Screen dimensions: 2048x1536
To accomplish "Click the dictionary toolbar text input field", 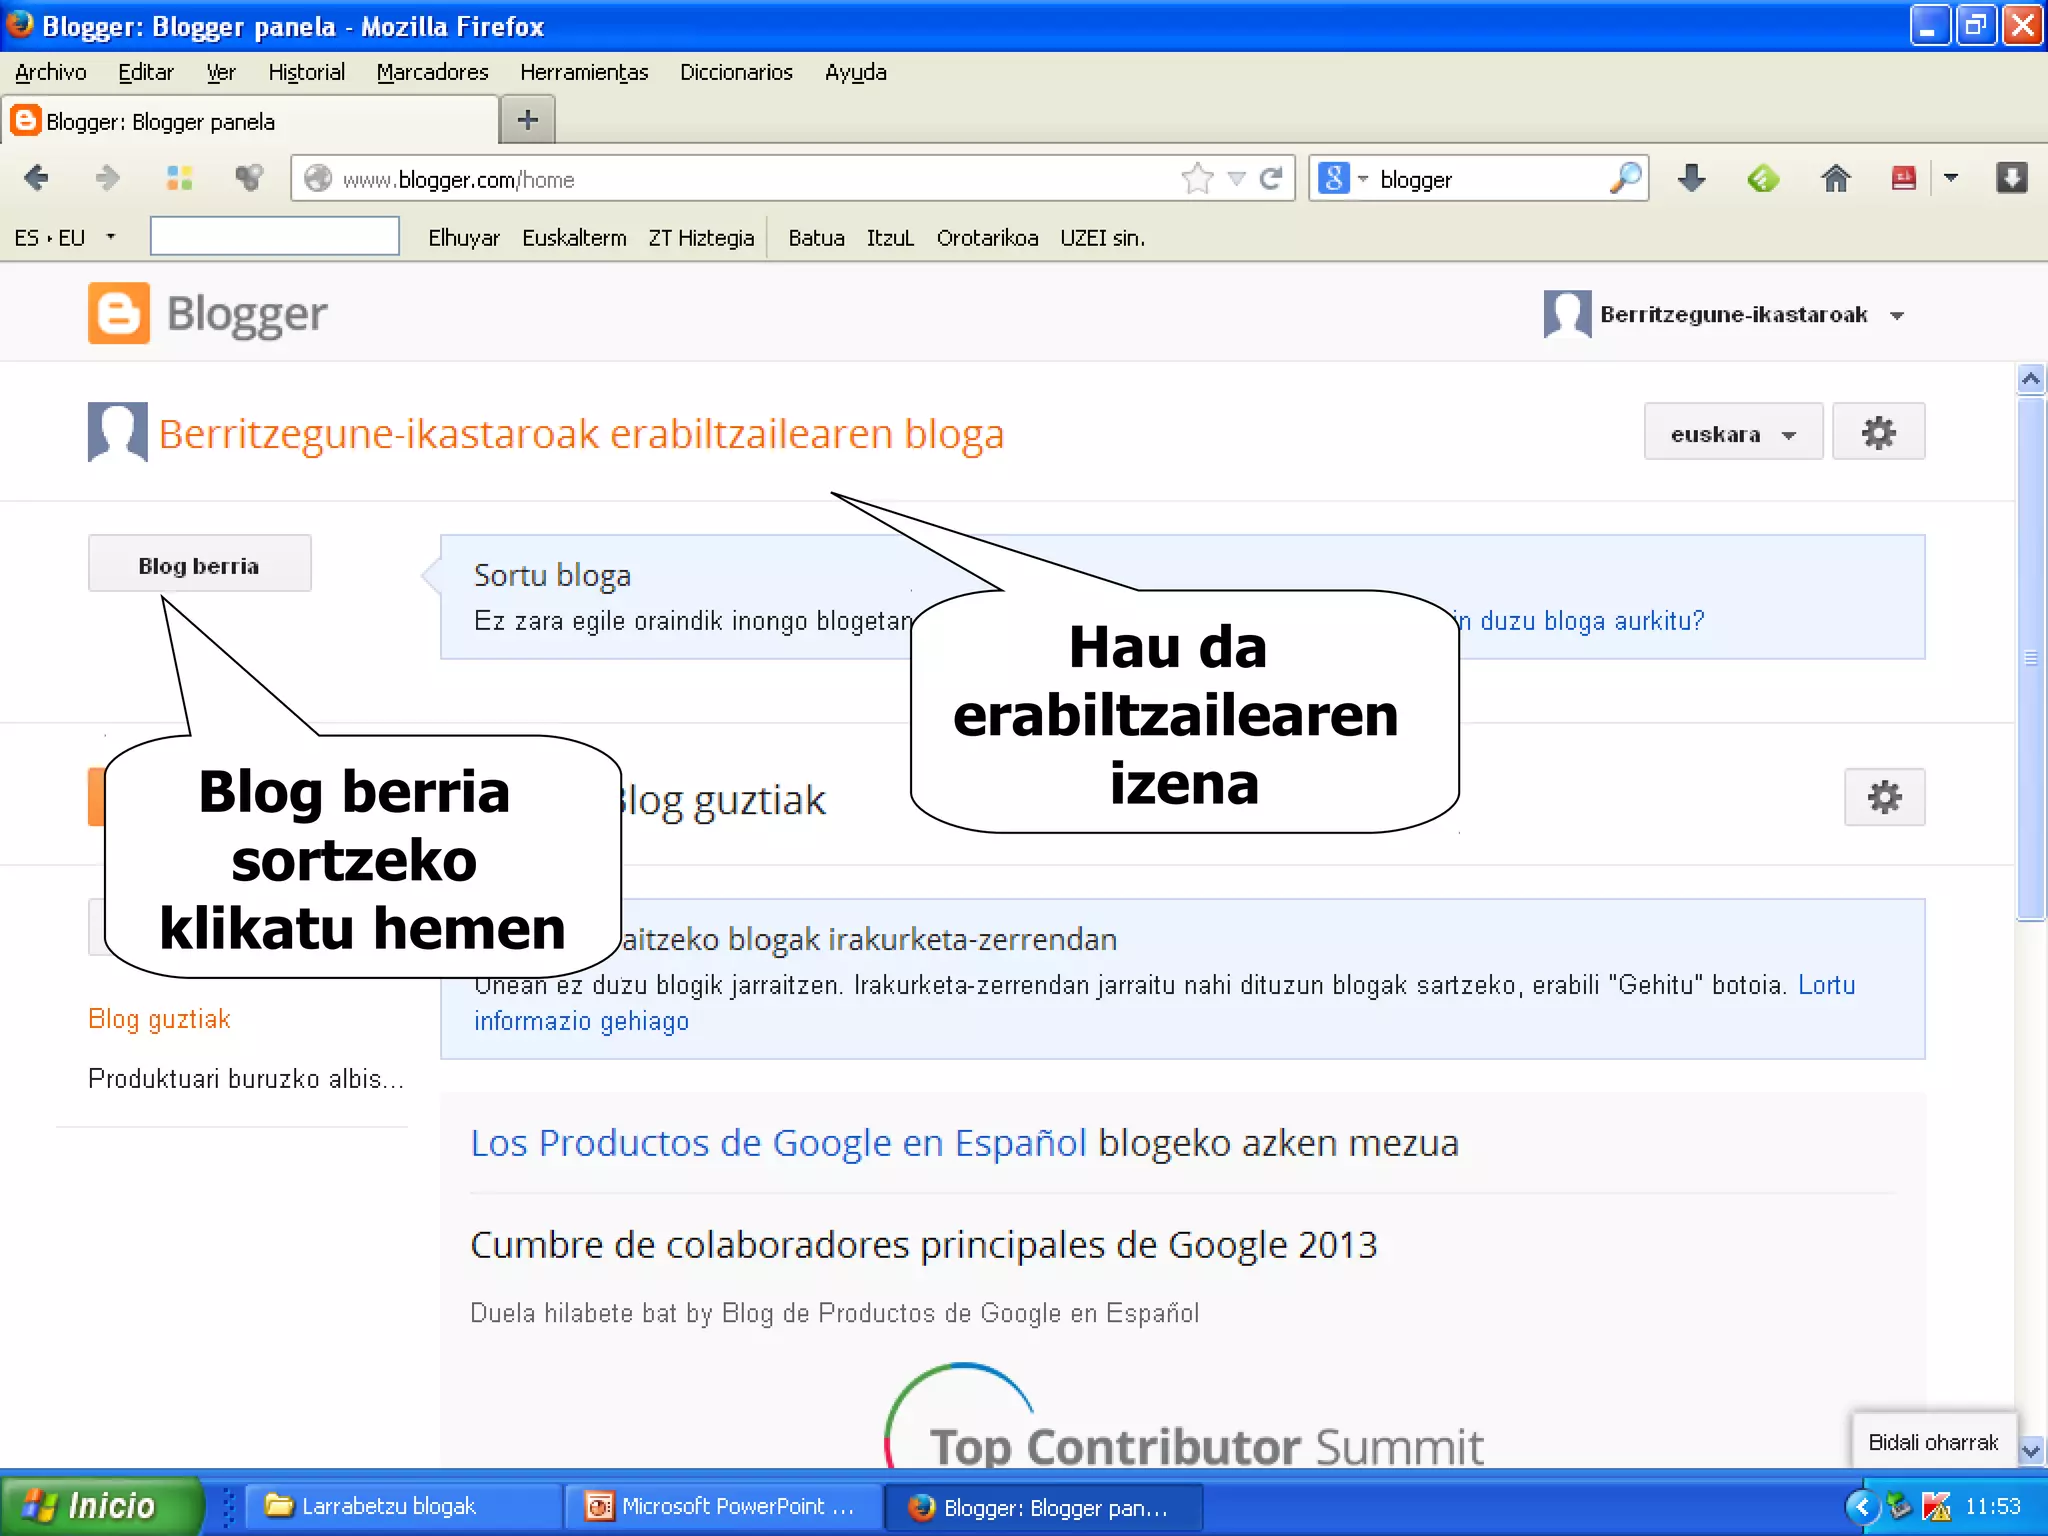I will 274,237.
